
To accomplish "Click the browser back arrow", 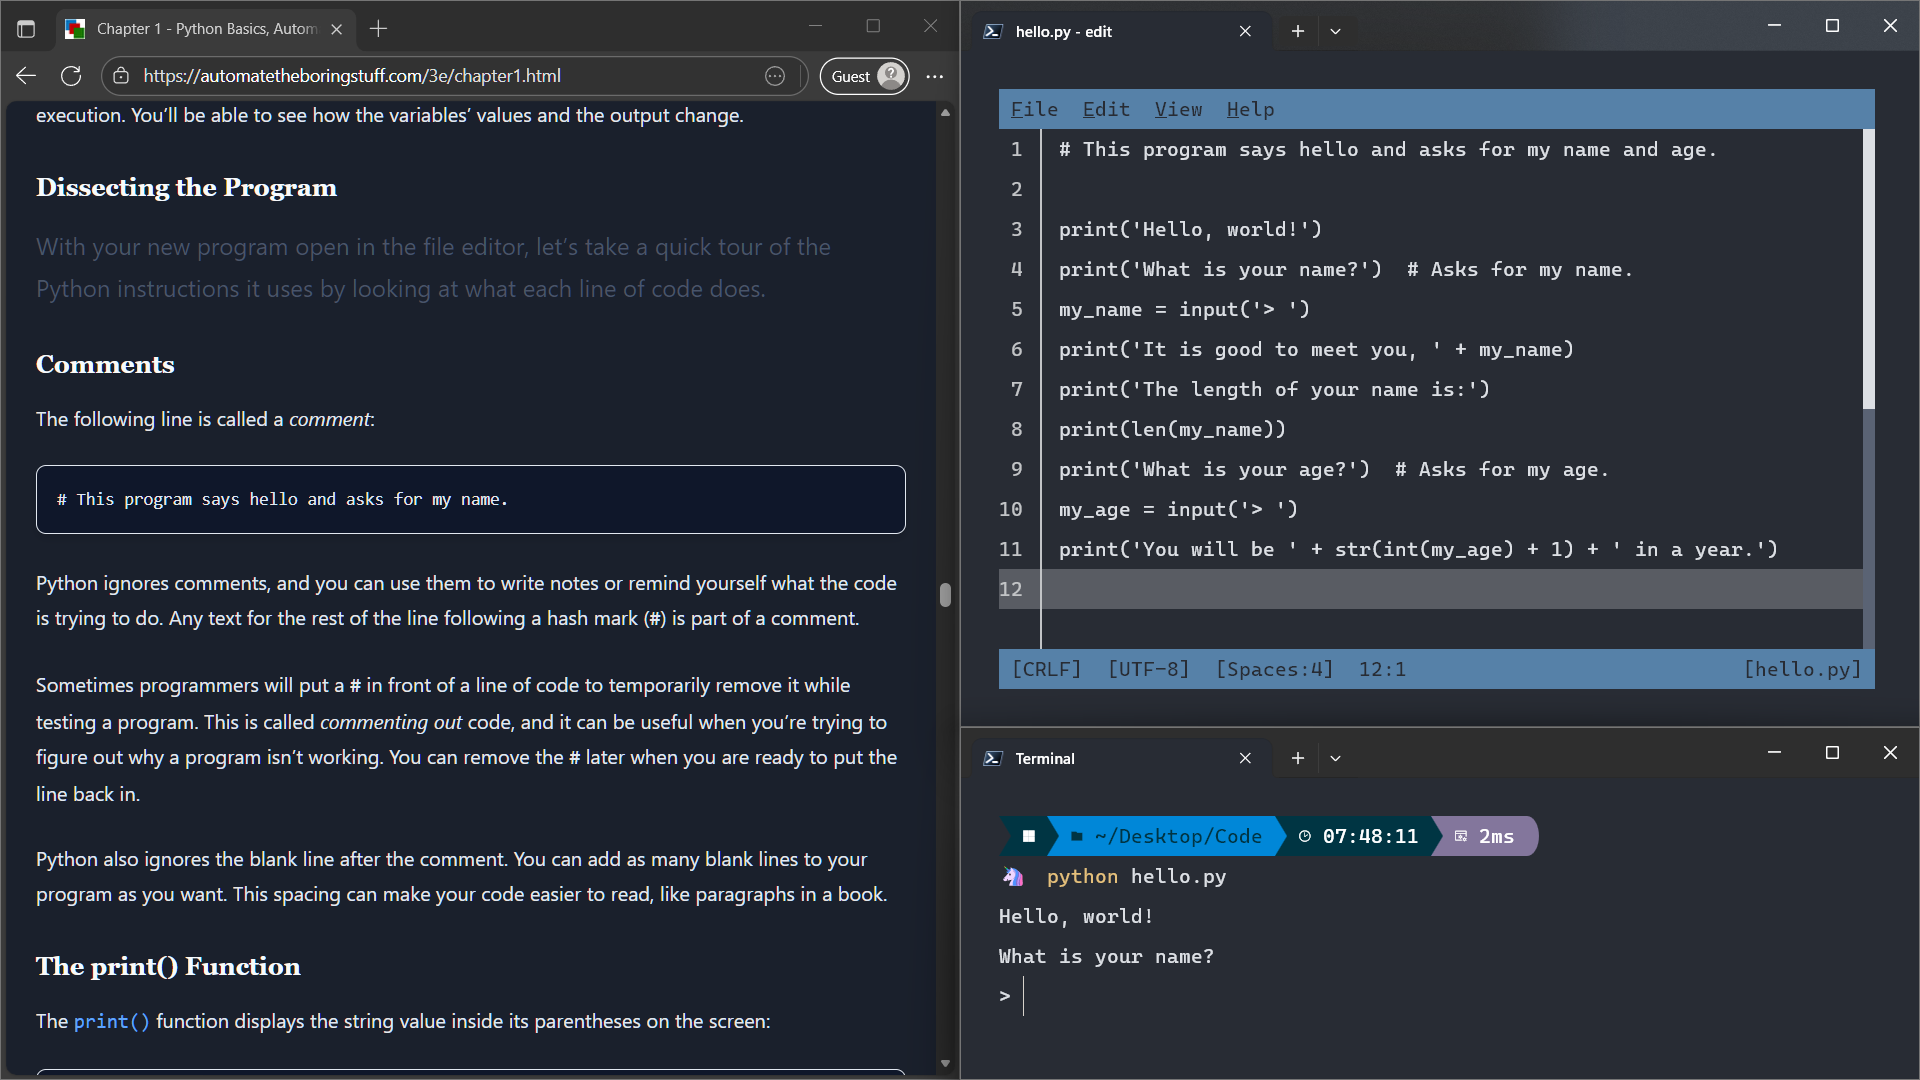I will pos(26,76).
